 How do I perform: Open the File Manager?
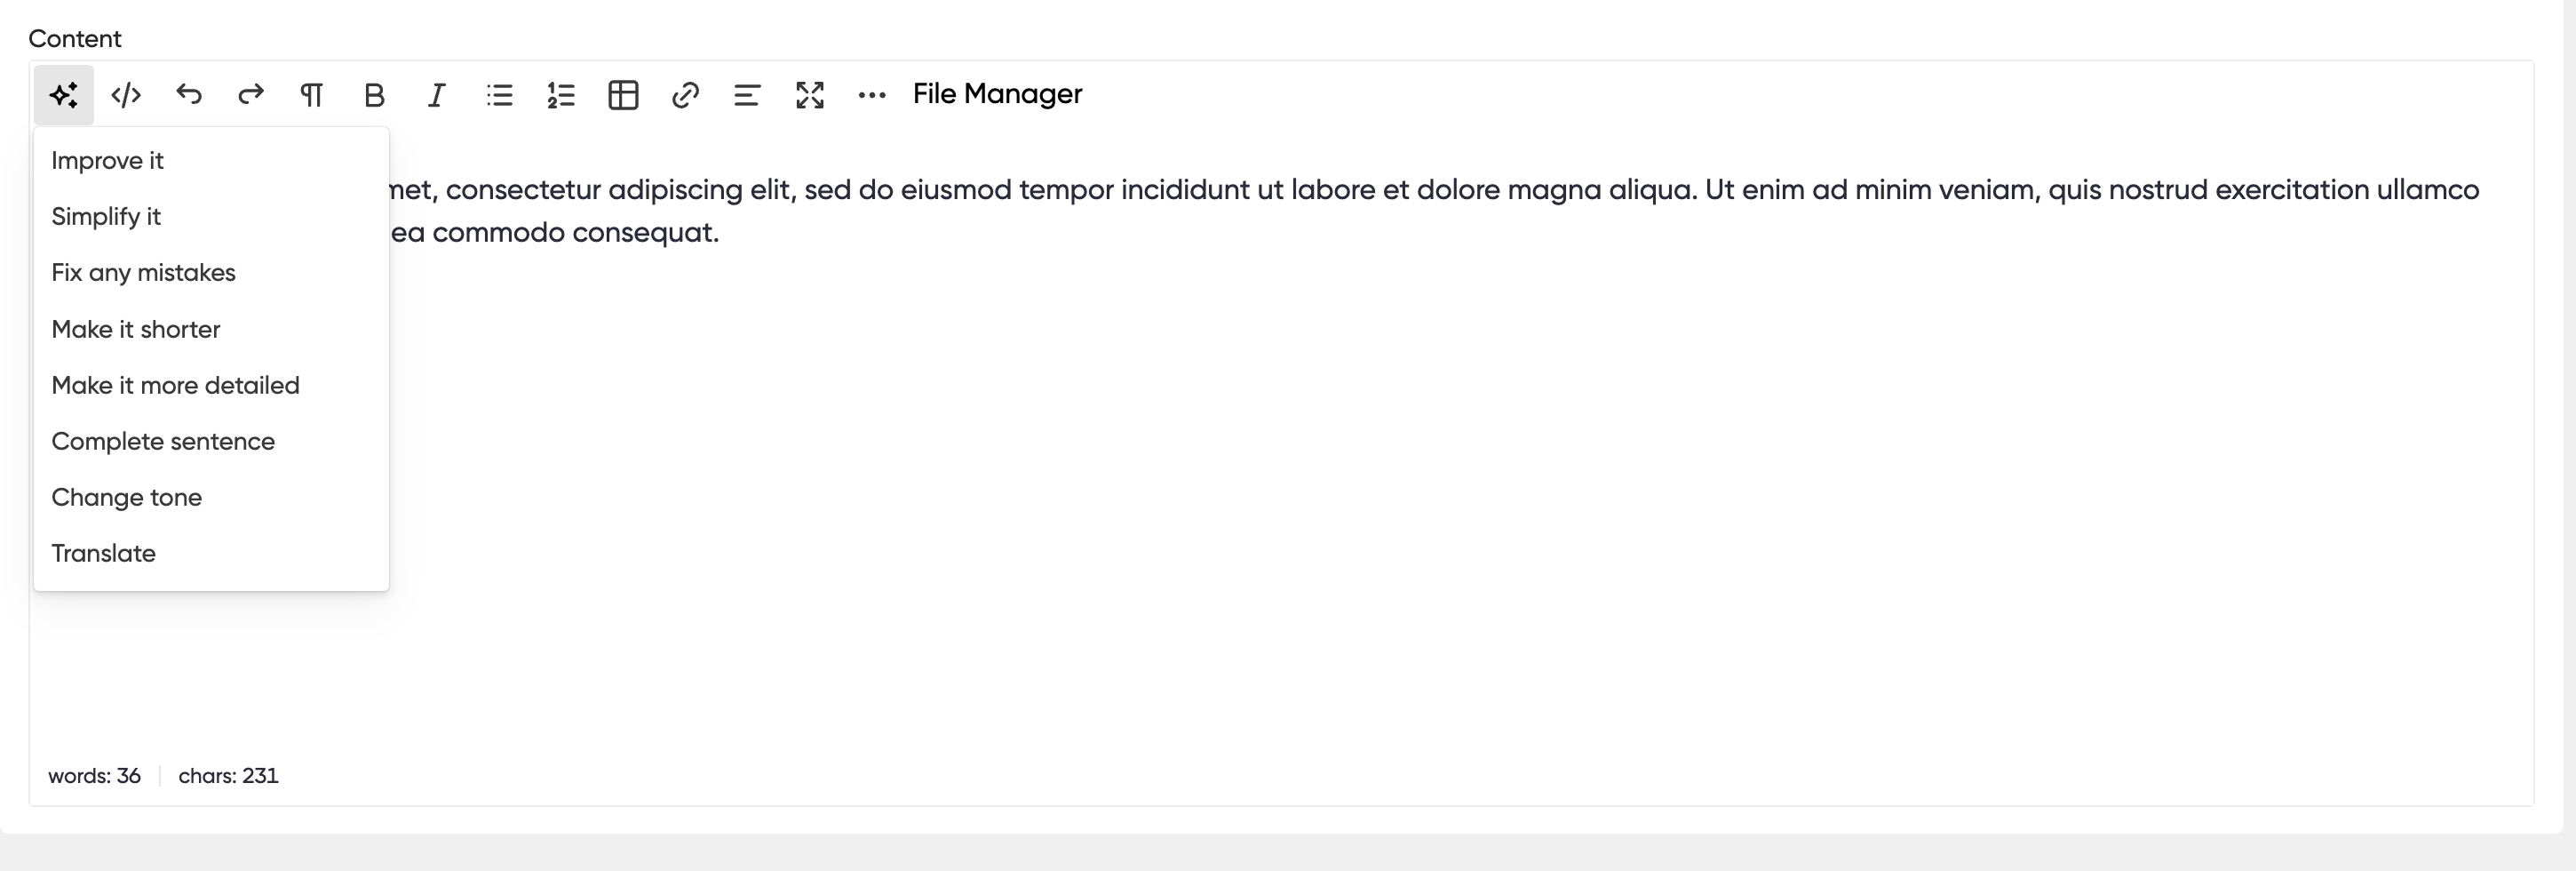pos(997,94)
